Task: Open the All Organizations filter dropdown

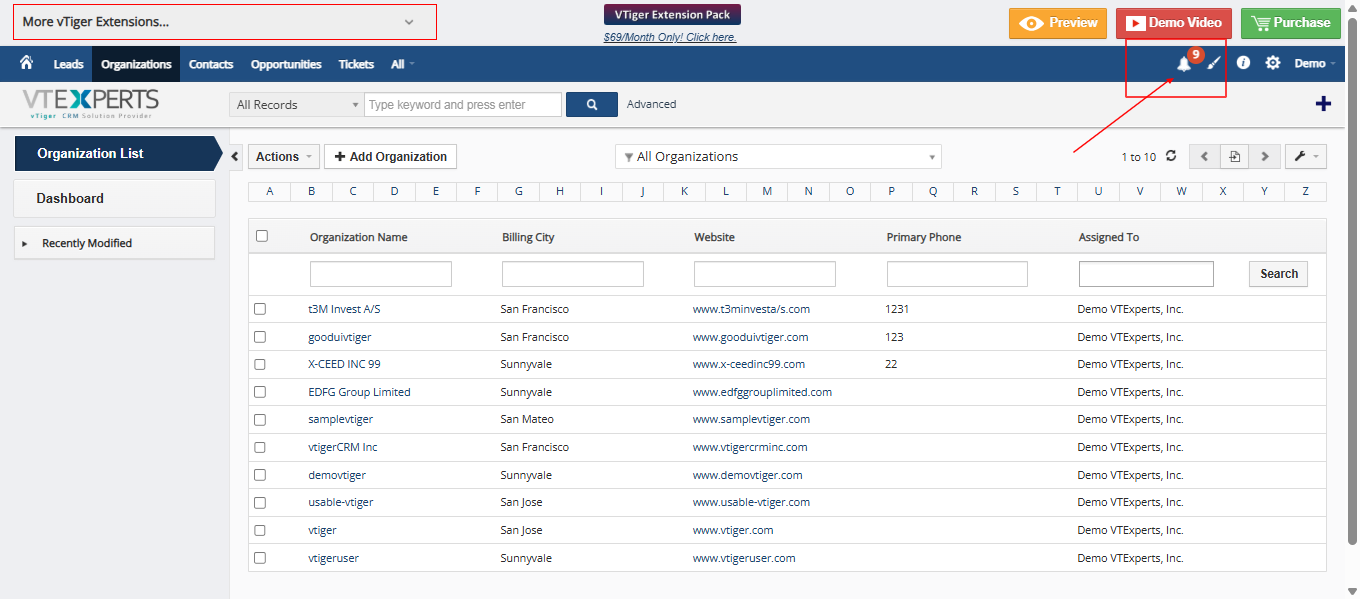Action: coord(778,157)
